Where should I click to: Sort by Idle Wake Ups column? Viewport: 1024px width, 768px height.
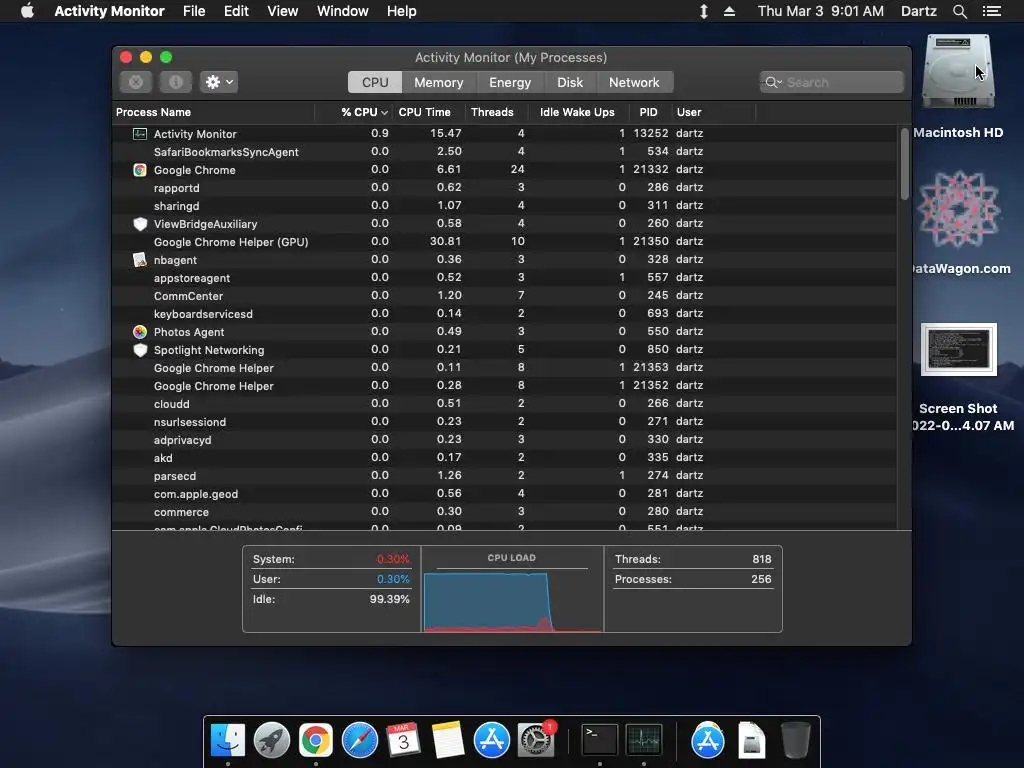577,112
